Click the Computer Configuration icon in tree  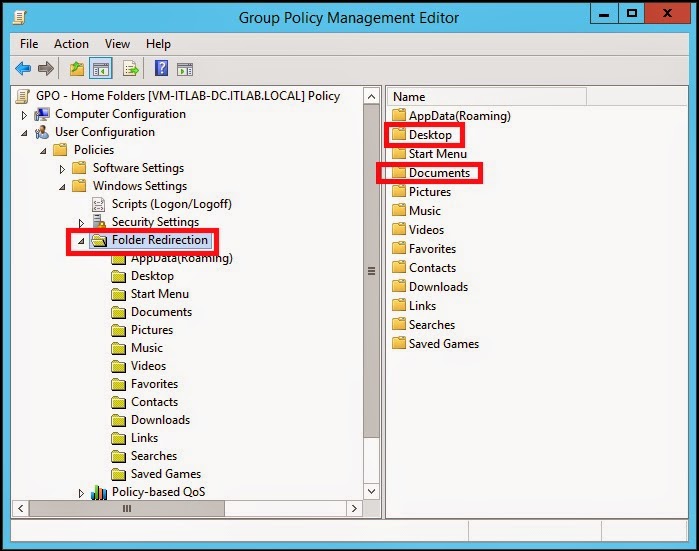(x=42, y=114)
